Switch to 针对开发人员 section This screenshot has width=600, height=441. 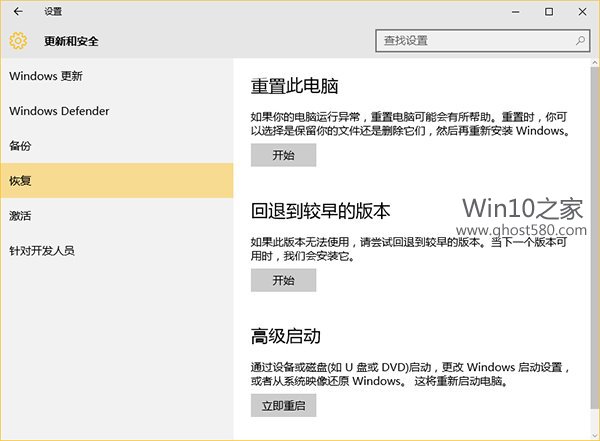click(x=42, y=250)
